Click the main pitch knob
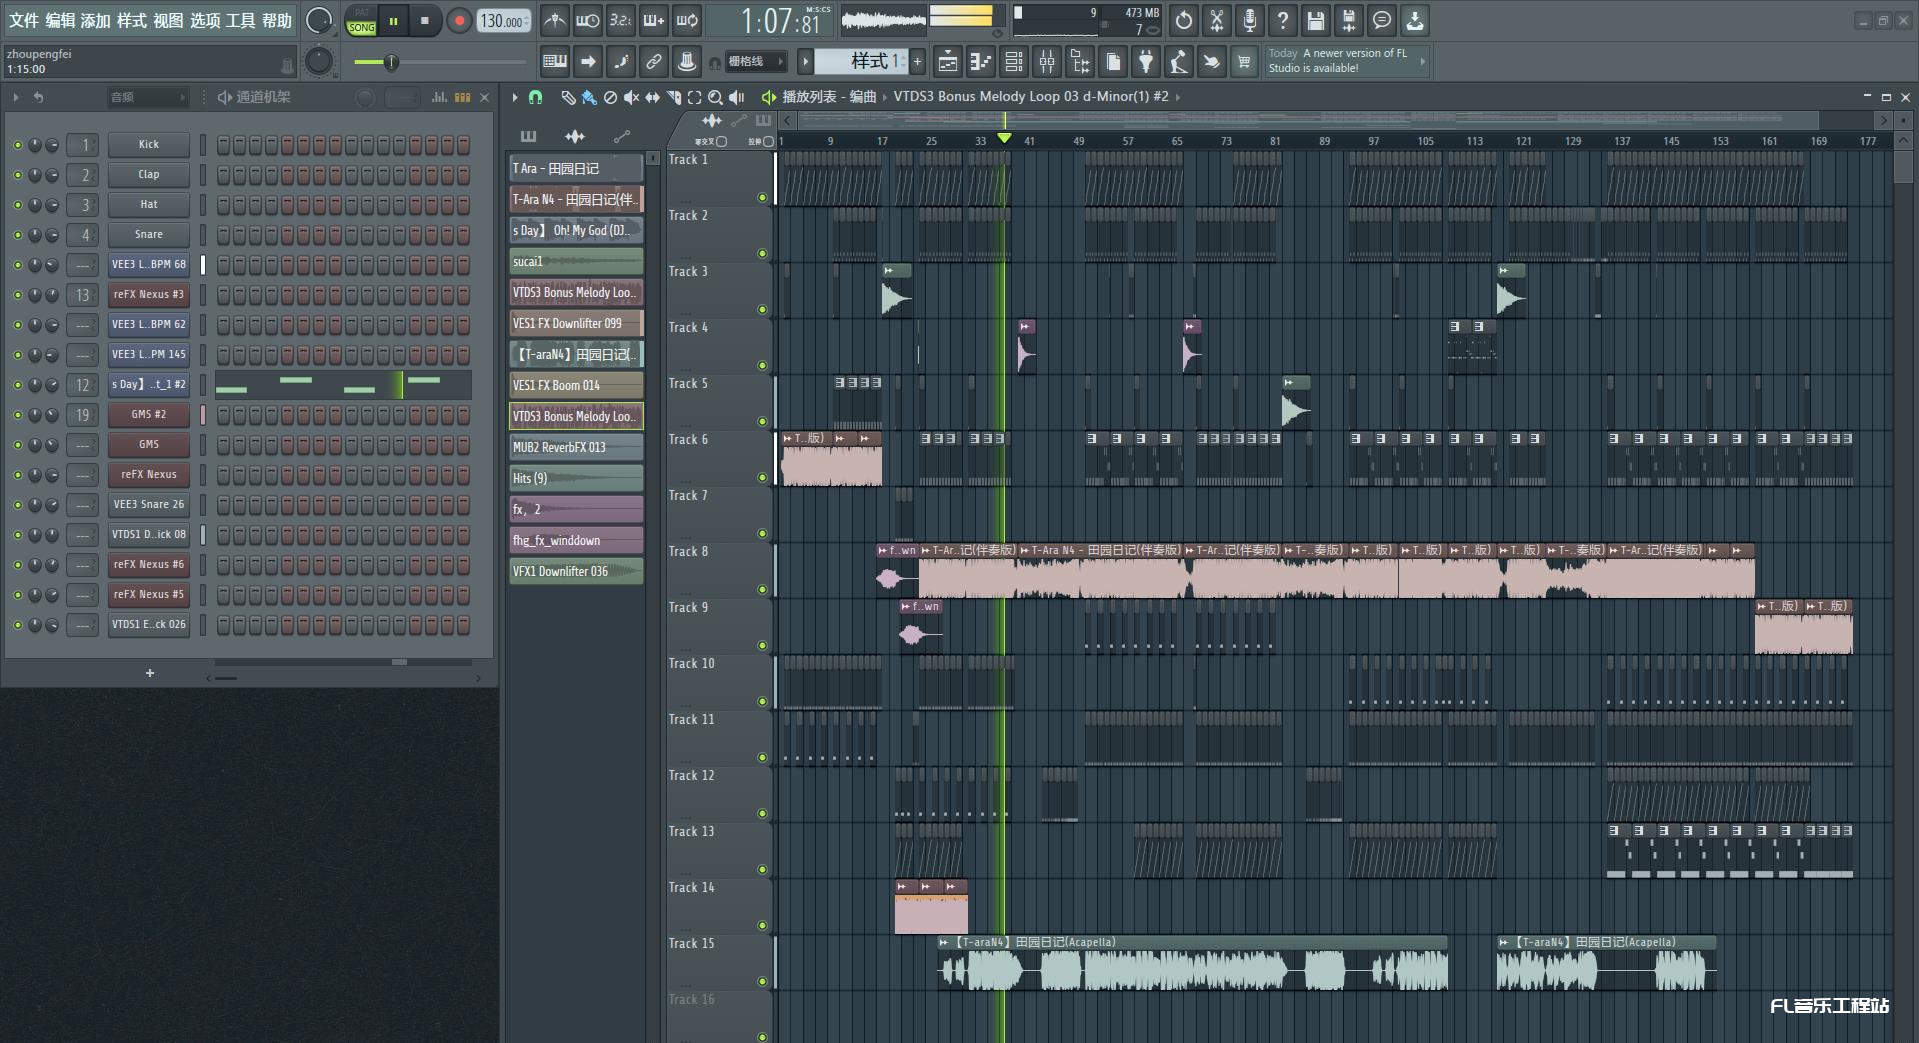Viewport: 1919px width, 1043px height. pos(319,62)
